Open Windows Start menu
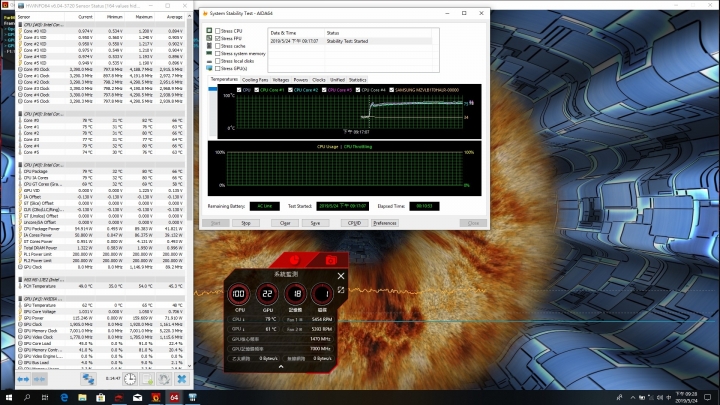 (9, 398)
